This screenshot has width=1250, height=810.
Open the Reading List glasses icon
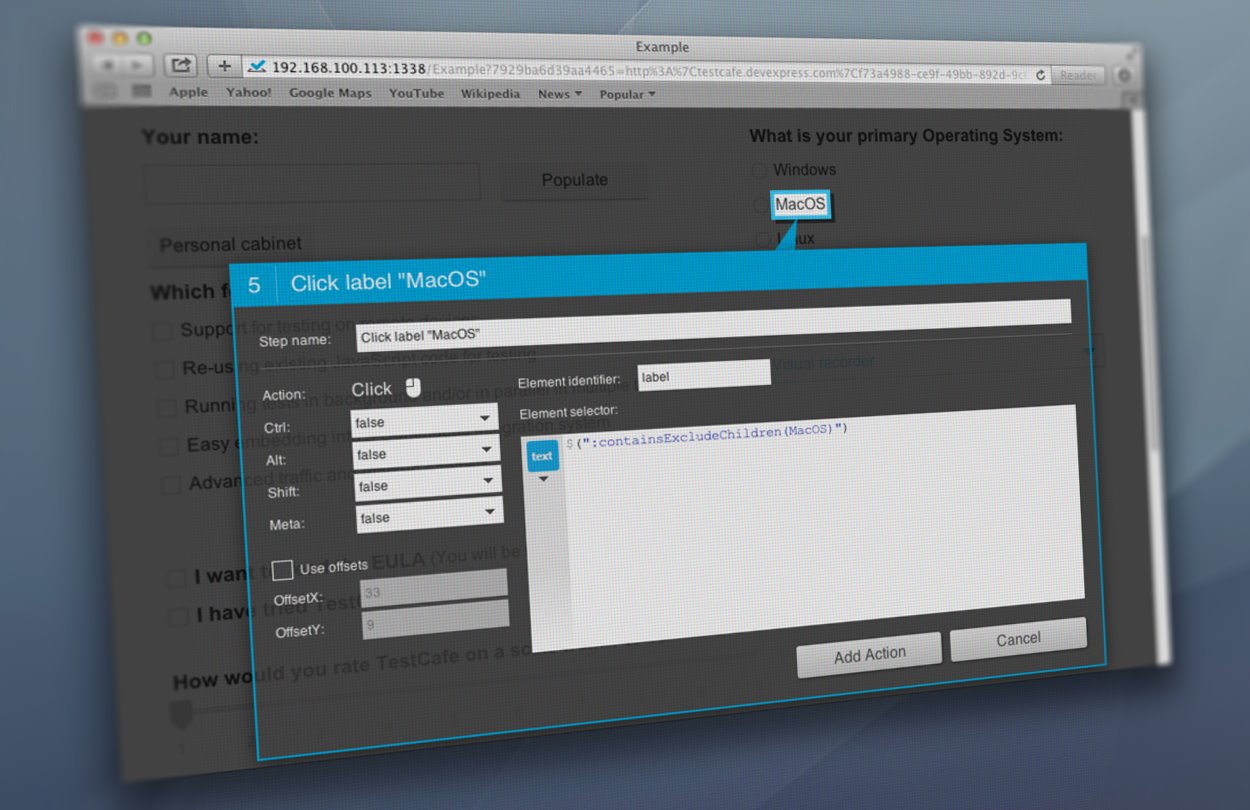click(x=107, y=89)
